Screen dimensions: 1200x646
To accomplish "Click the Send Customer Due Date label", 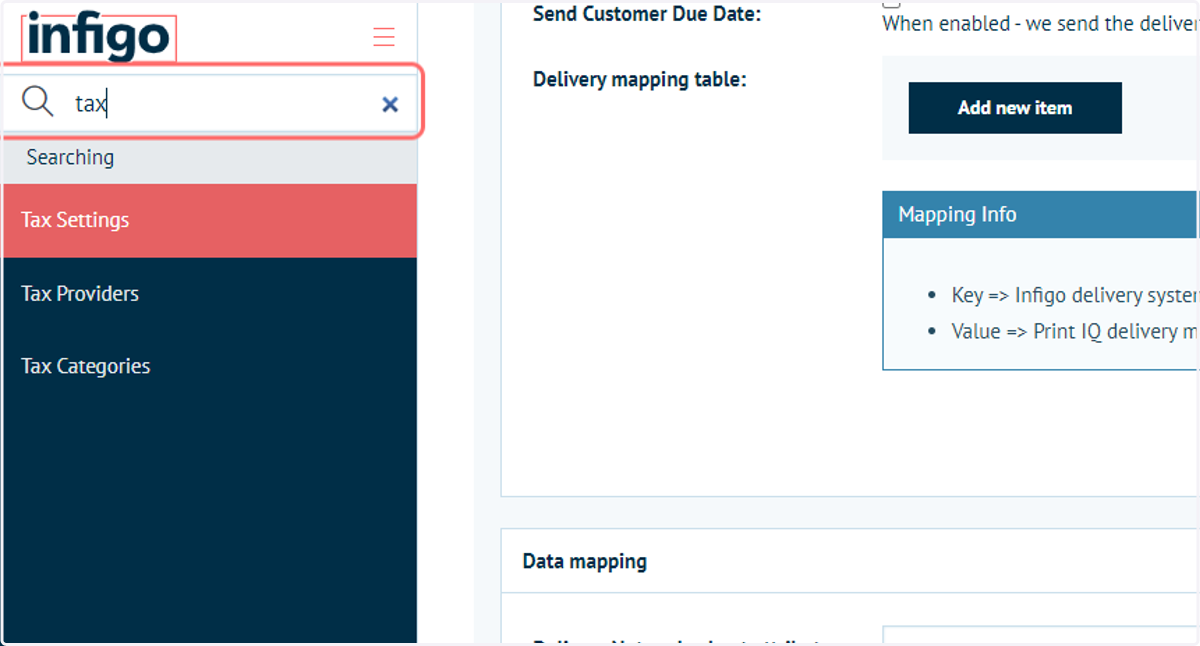I will 647,14.
